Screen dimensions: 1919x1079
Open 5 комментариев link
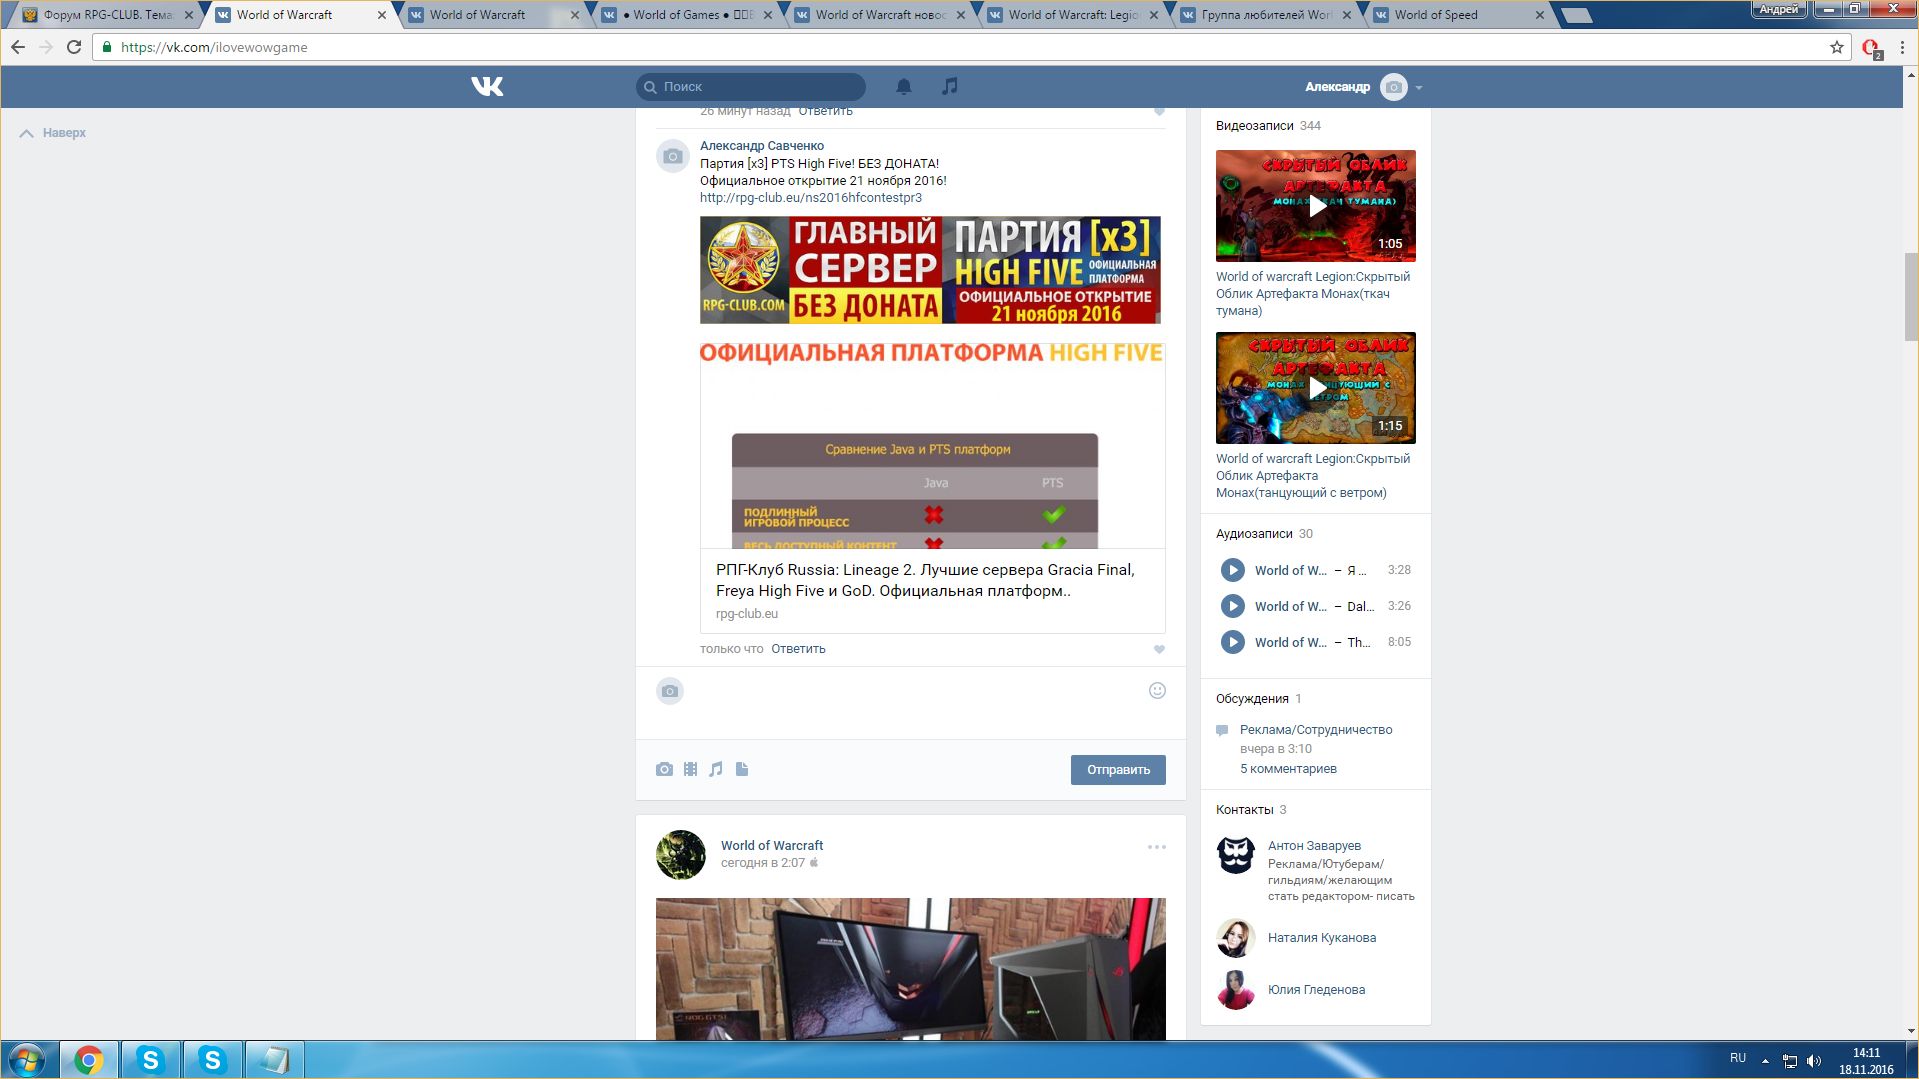(x=1288, y=769)
